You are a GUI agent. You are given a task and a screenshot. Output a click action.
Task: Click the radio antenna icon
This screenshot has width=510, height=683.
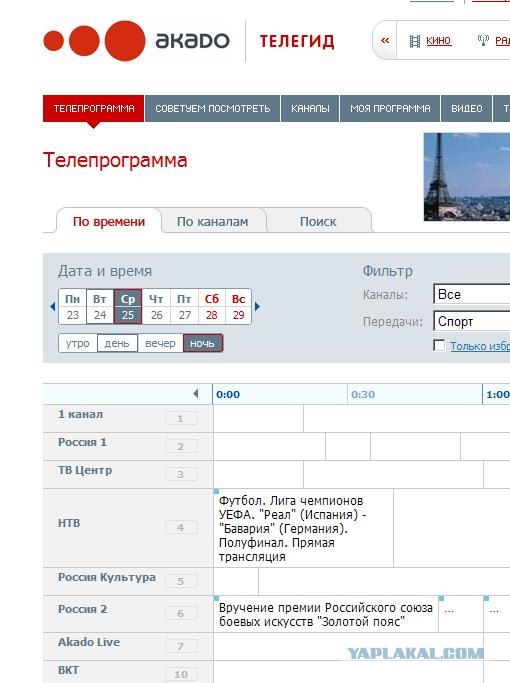point(483,40)
